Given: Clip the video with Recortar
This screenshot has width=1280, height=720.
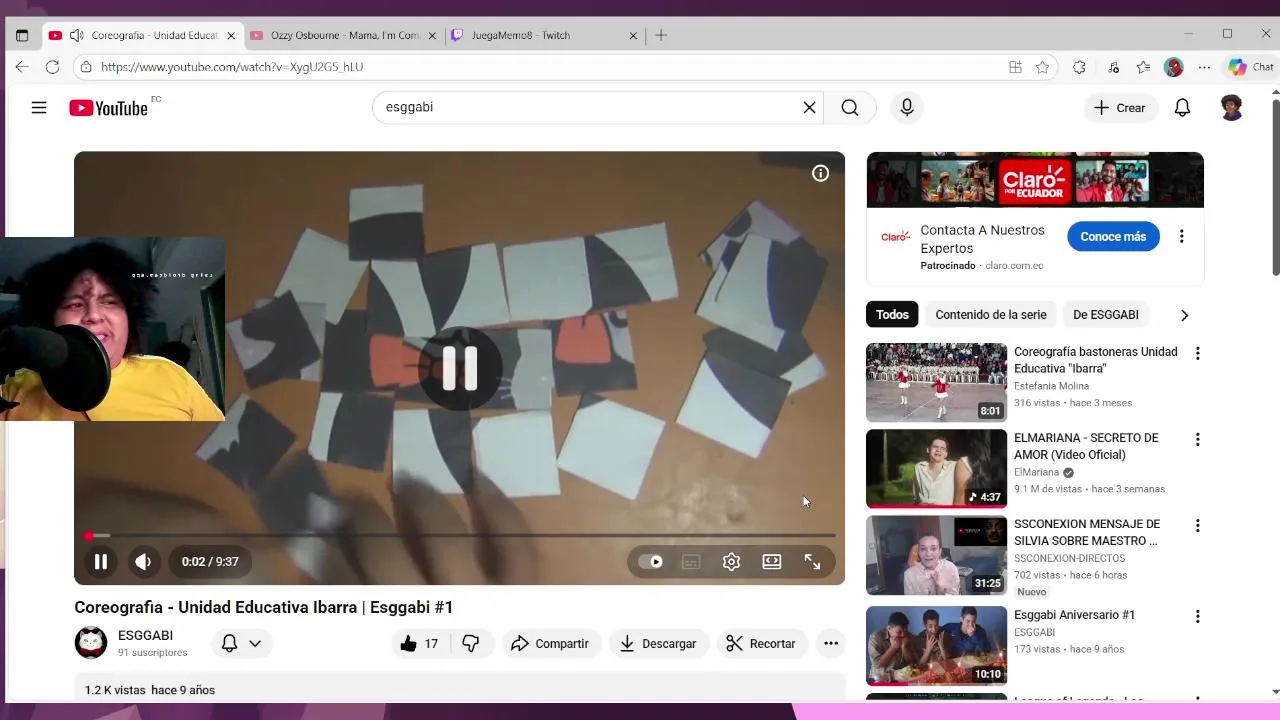Looking at the screenshot, I should tap(761, 644).
